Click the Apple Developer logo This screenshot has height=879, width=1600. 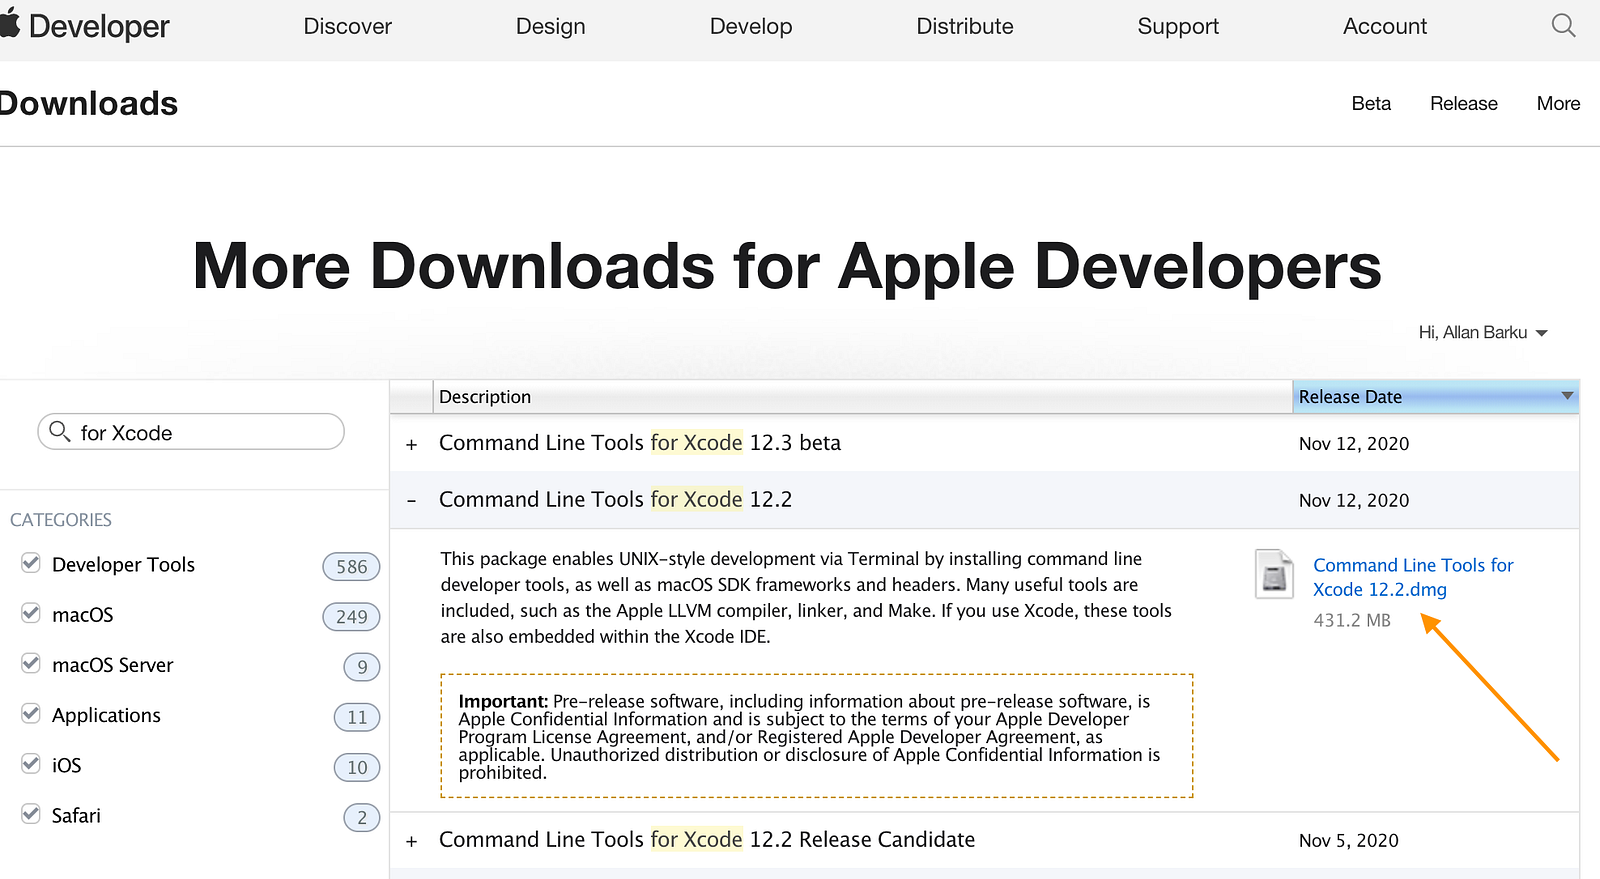pyautogui.click(x=85, y=26)
